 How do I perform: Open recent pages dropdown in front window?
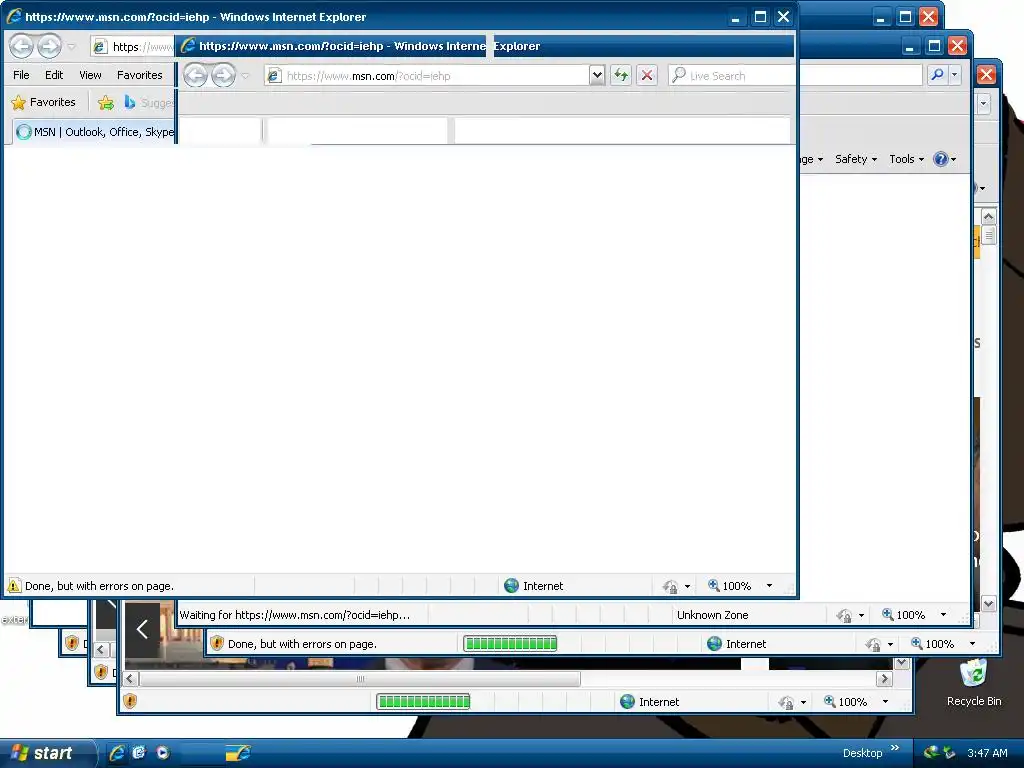(71, 47)
